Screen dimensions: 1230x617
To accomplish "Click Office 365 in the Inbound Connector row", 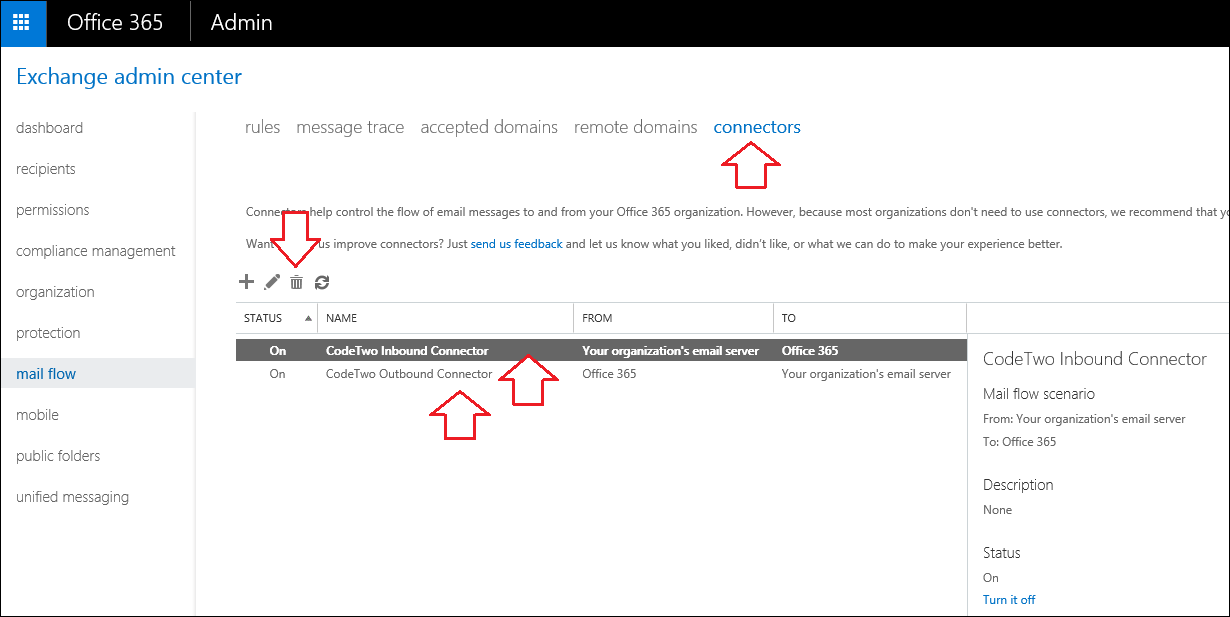I will tap(810, 351).
